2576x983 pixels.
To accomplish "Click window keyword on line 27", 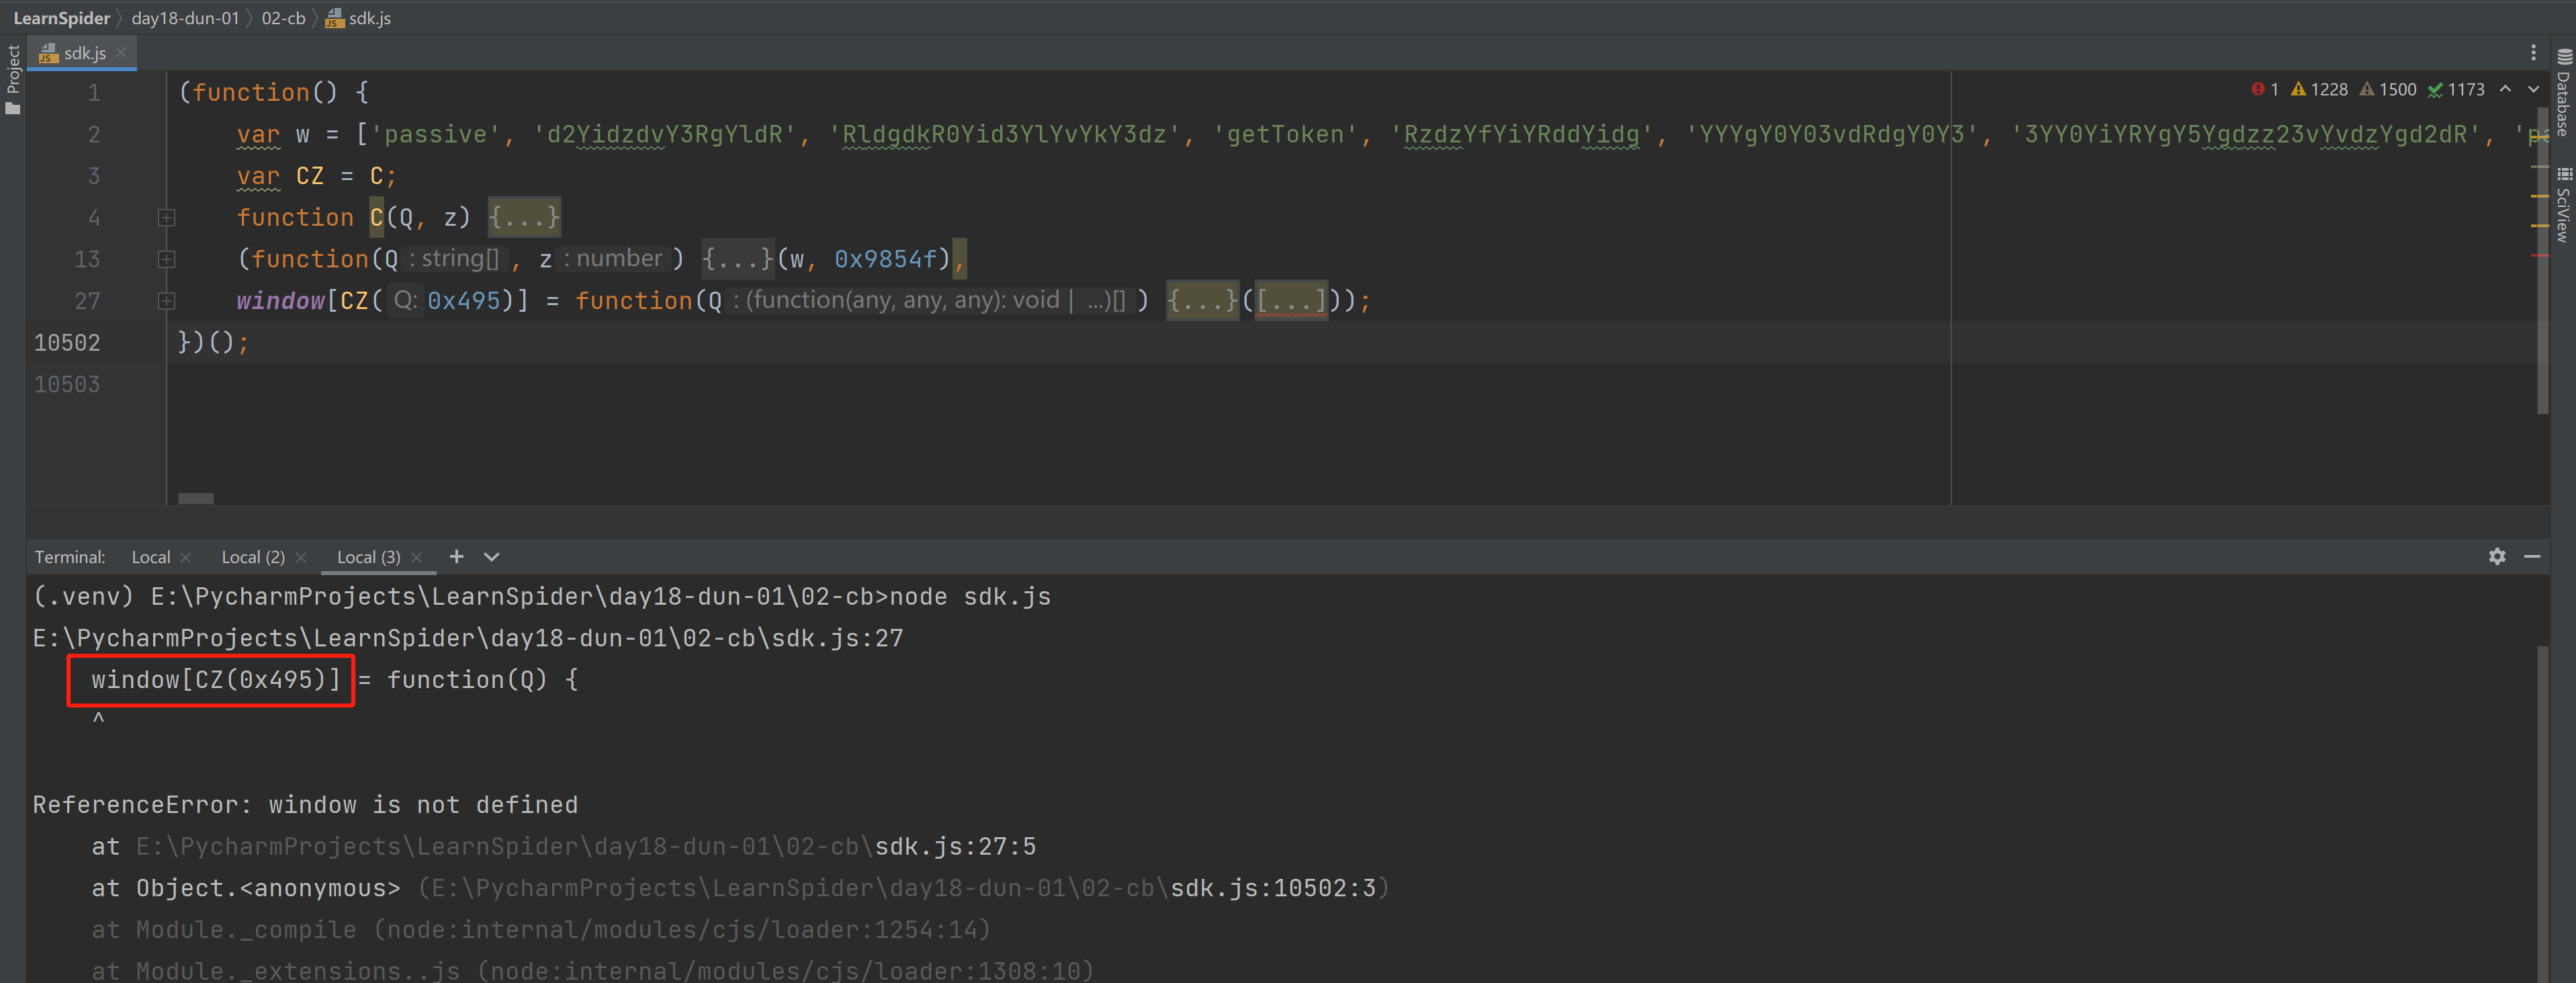I will 281,301.
